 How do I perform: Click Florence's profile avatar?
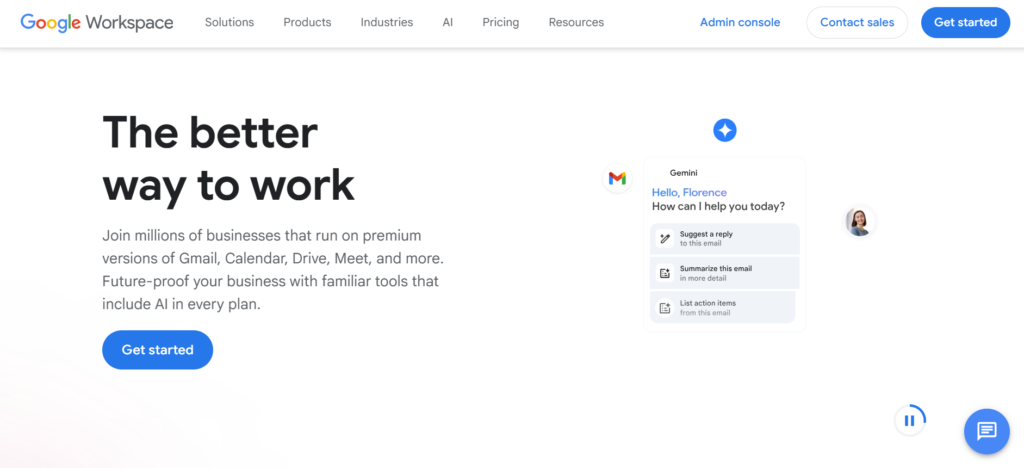pyautogui.click(x=859, y=221)
